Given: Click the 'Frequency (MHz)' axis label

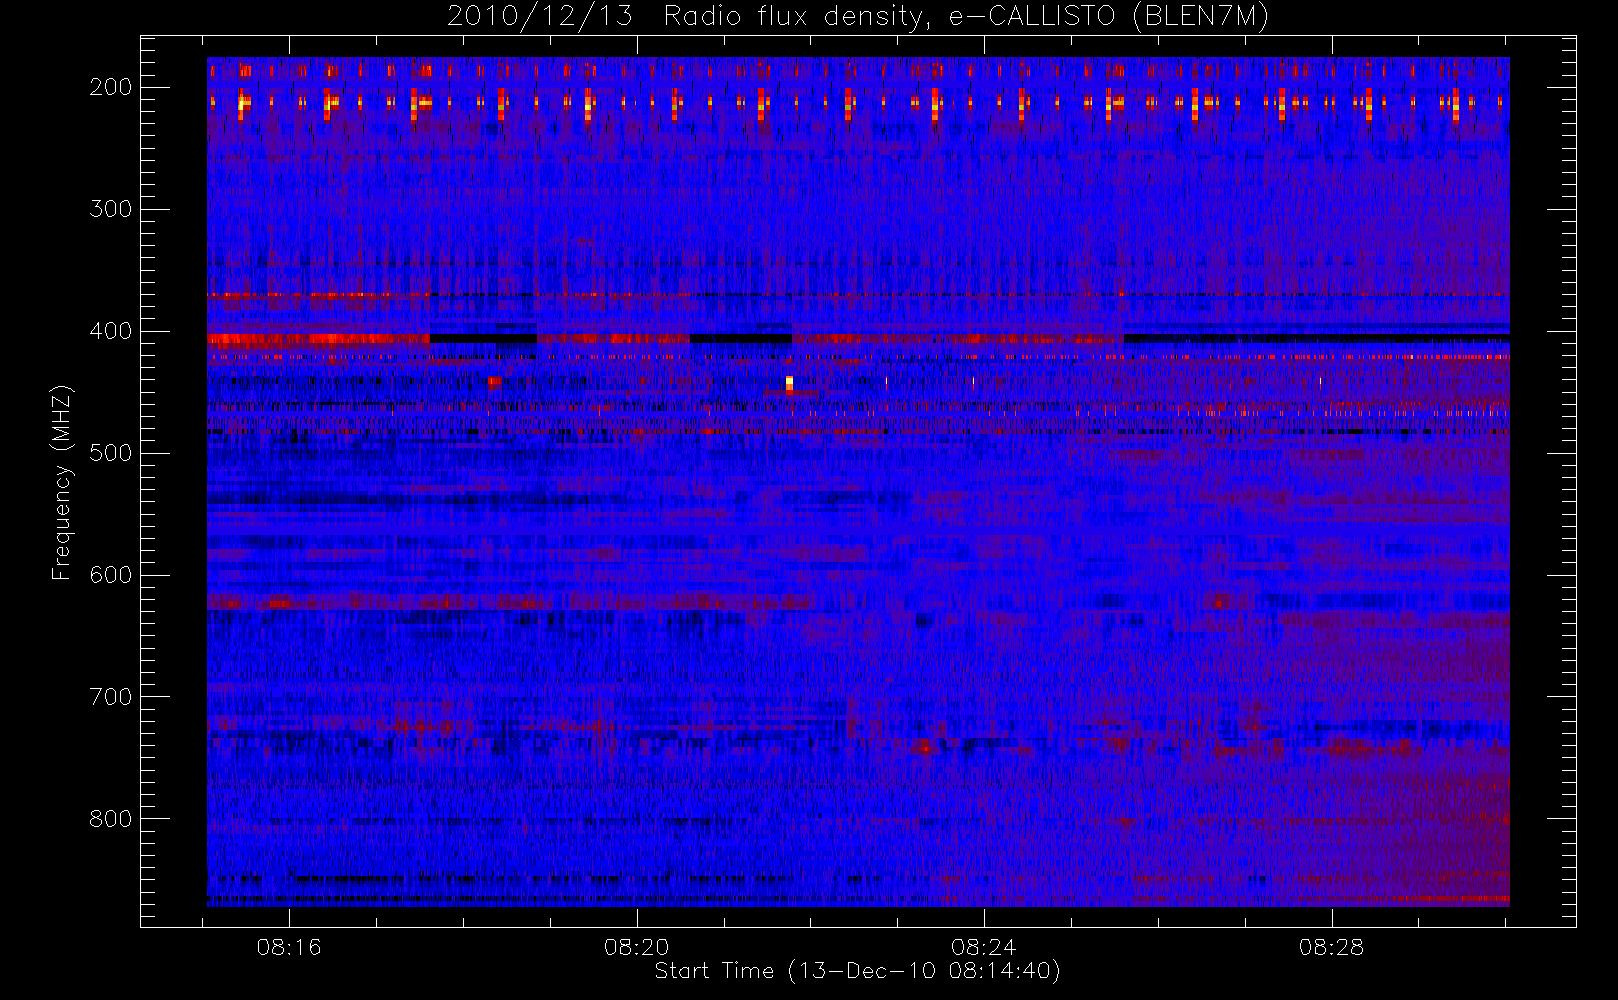Looking at the screenshot, I should [x=62, y=482].
